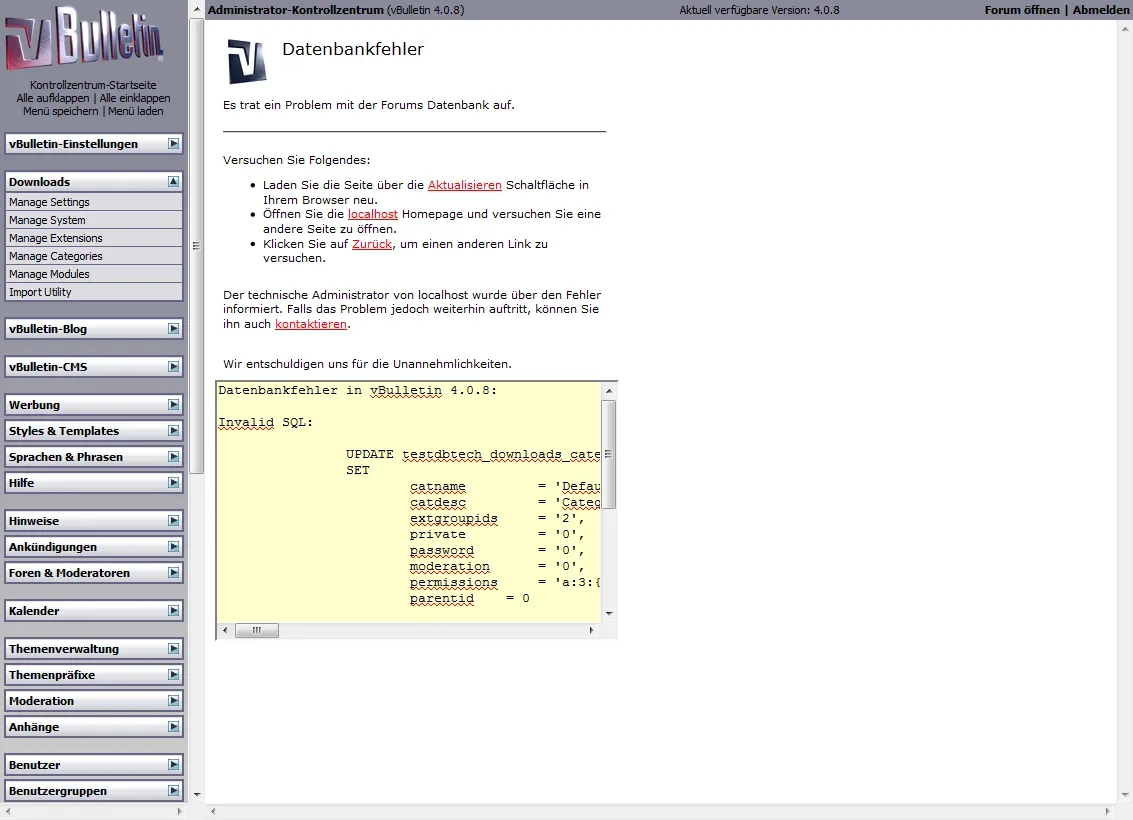Screen dimensions: 1133x820
Task: Expand the vBulletin-Blog menu group
Action: [173, 329]
